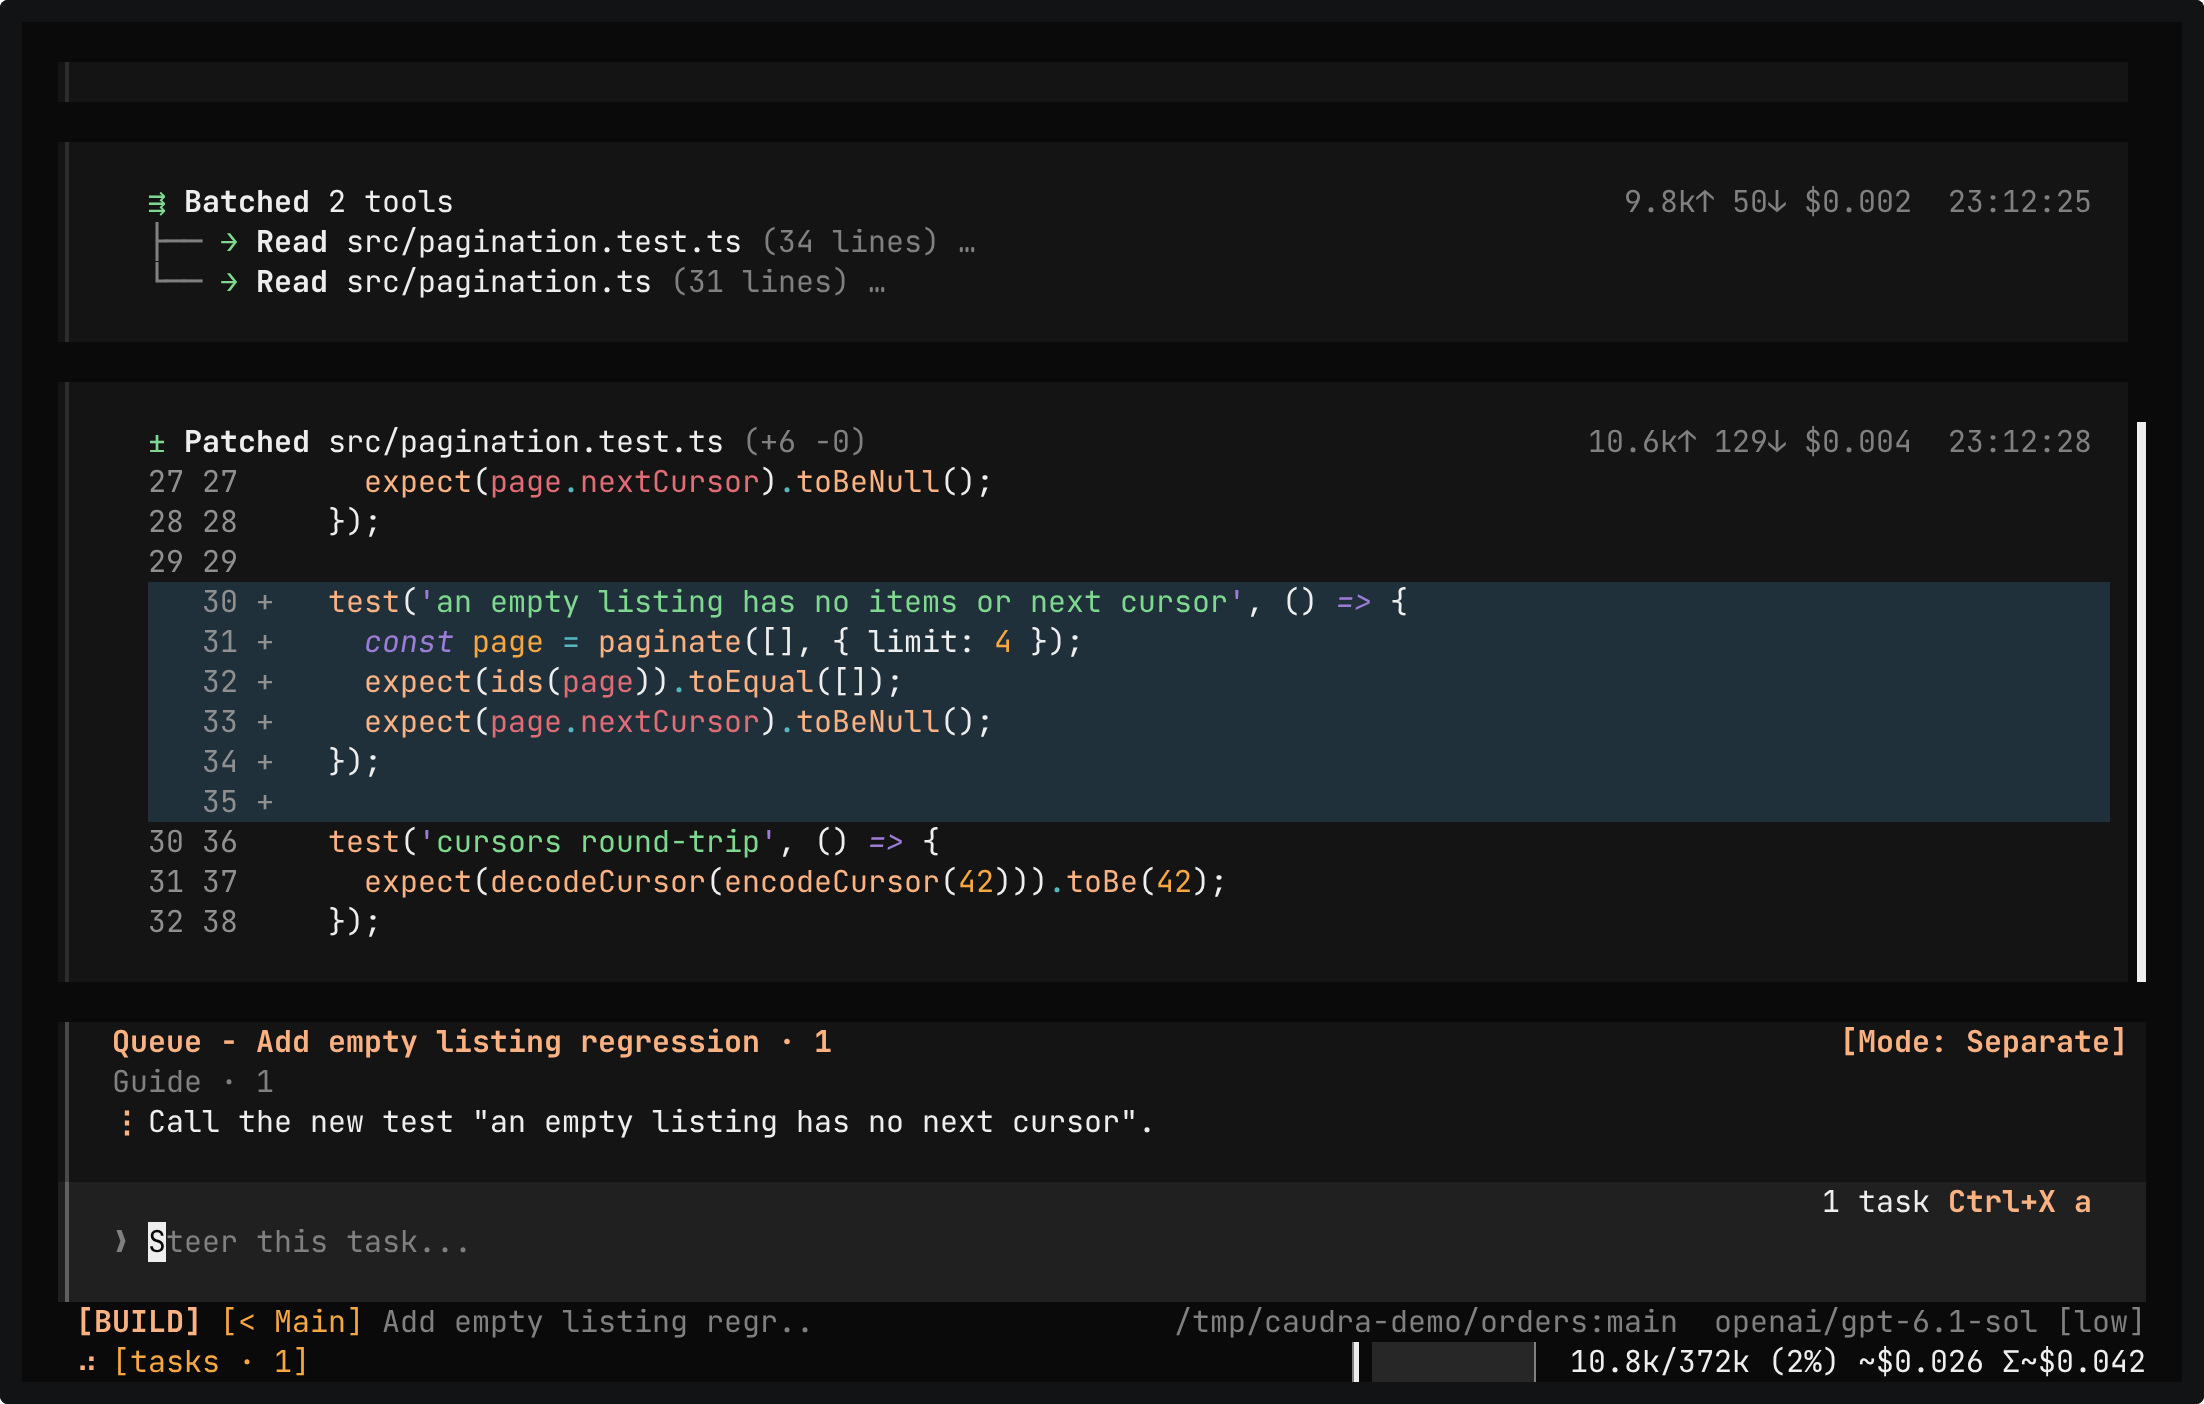
Task: Click the plus marker on added line 30
Action: pos(265,602)
